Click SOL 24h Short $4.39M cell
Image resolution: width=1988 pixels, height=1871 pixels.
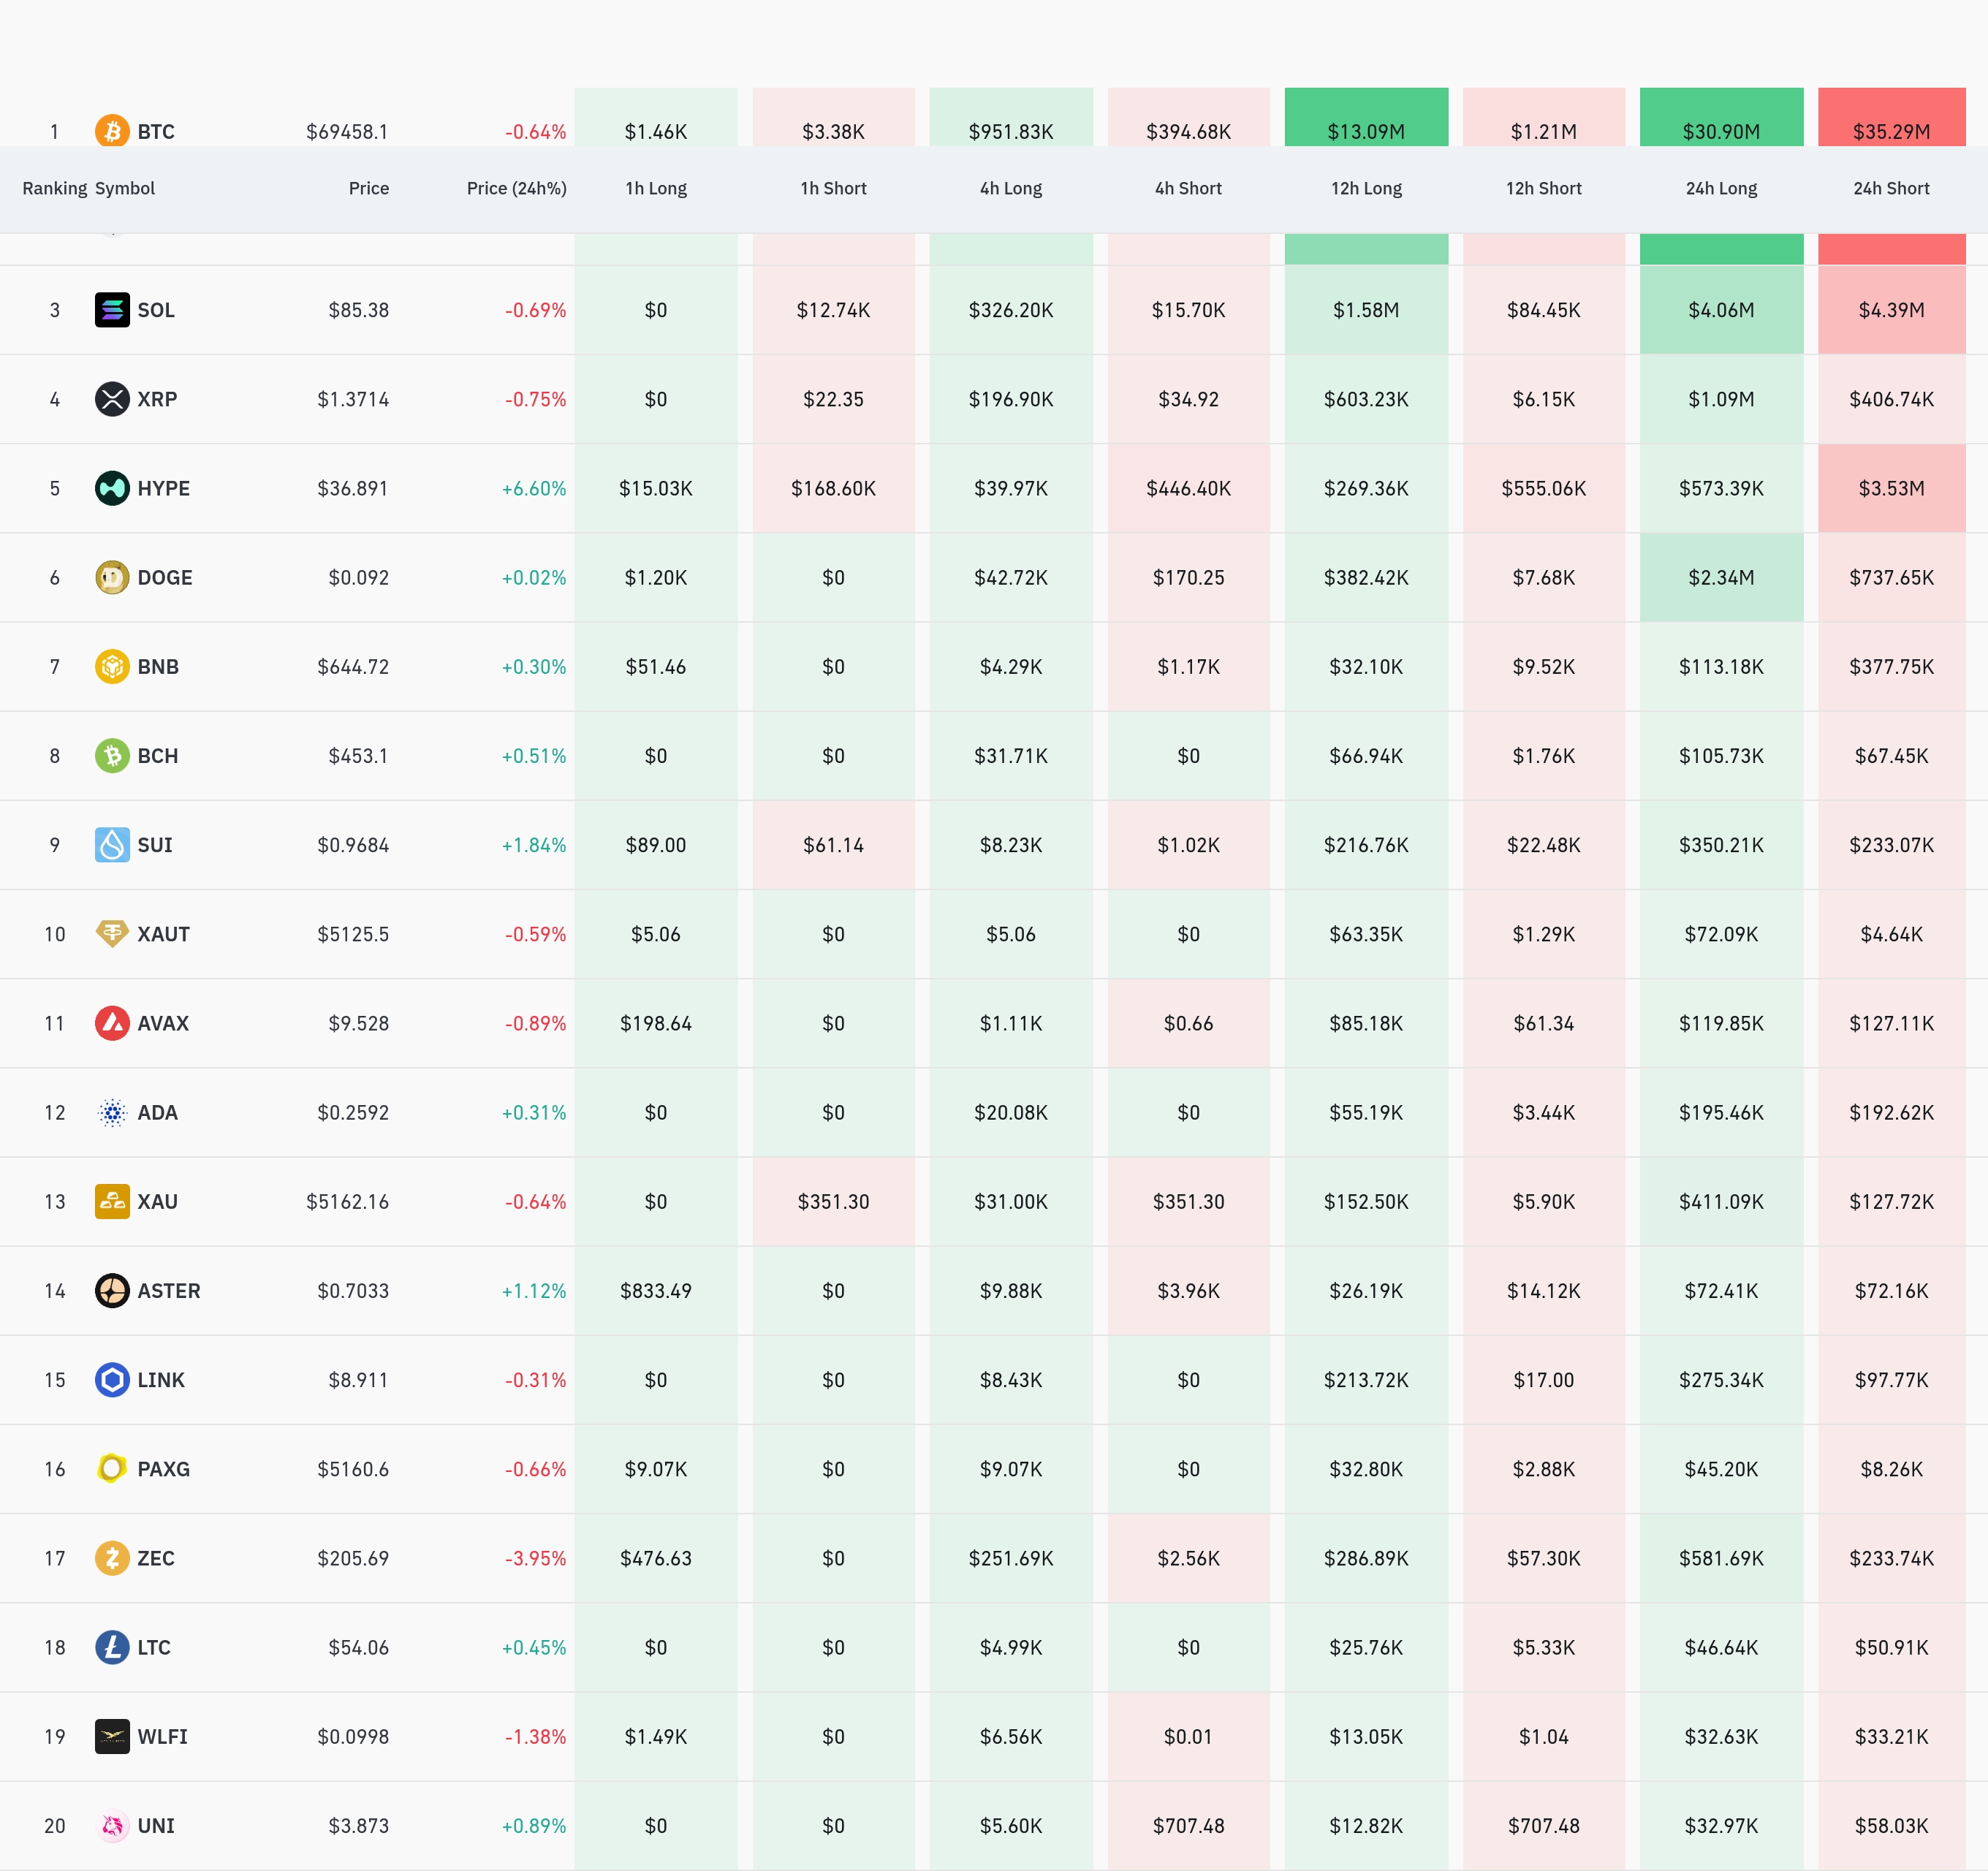[x=1890, y=310]
